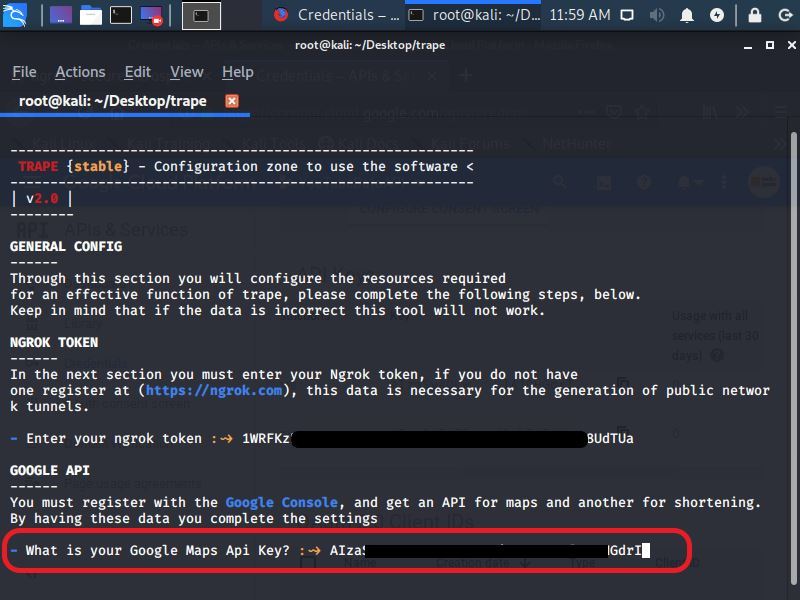Lock the screen with padlock icon
The width and height of the screenshot is (800, 600).
click(x=755, y=15)
